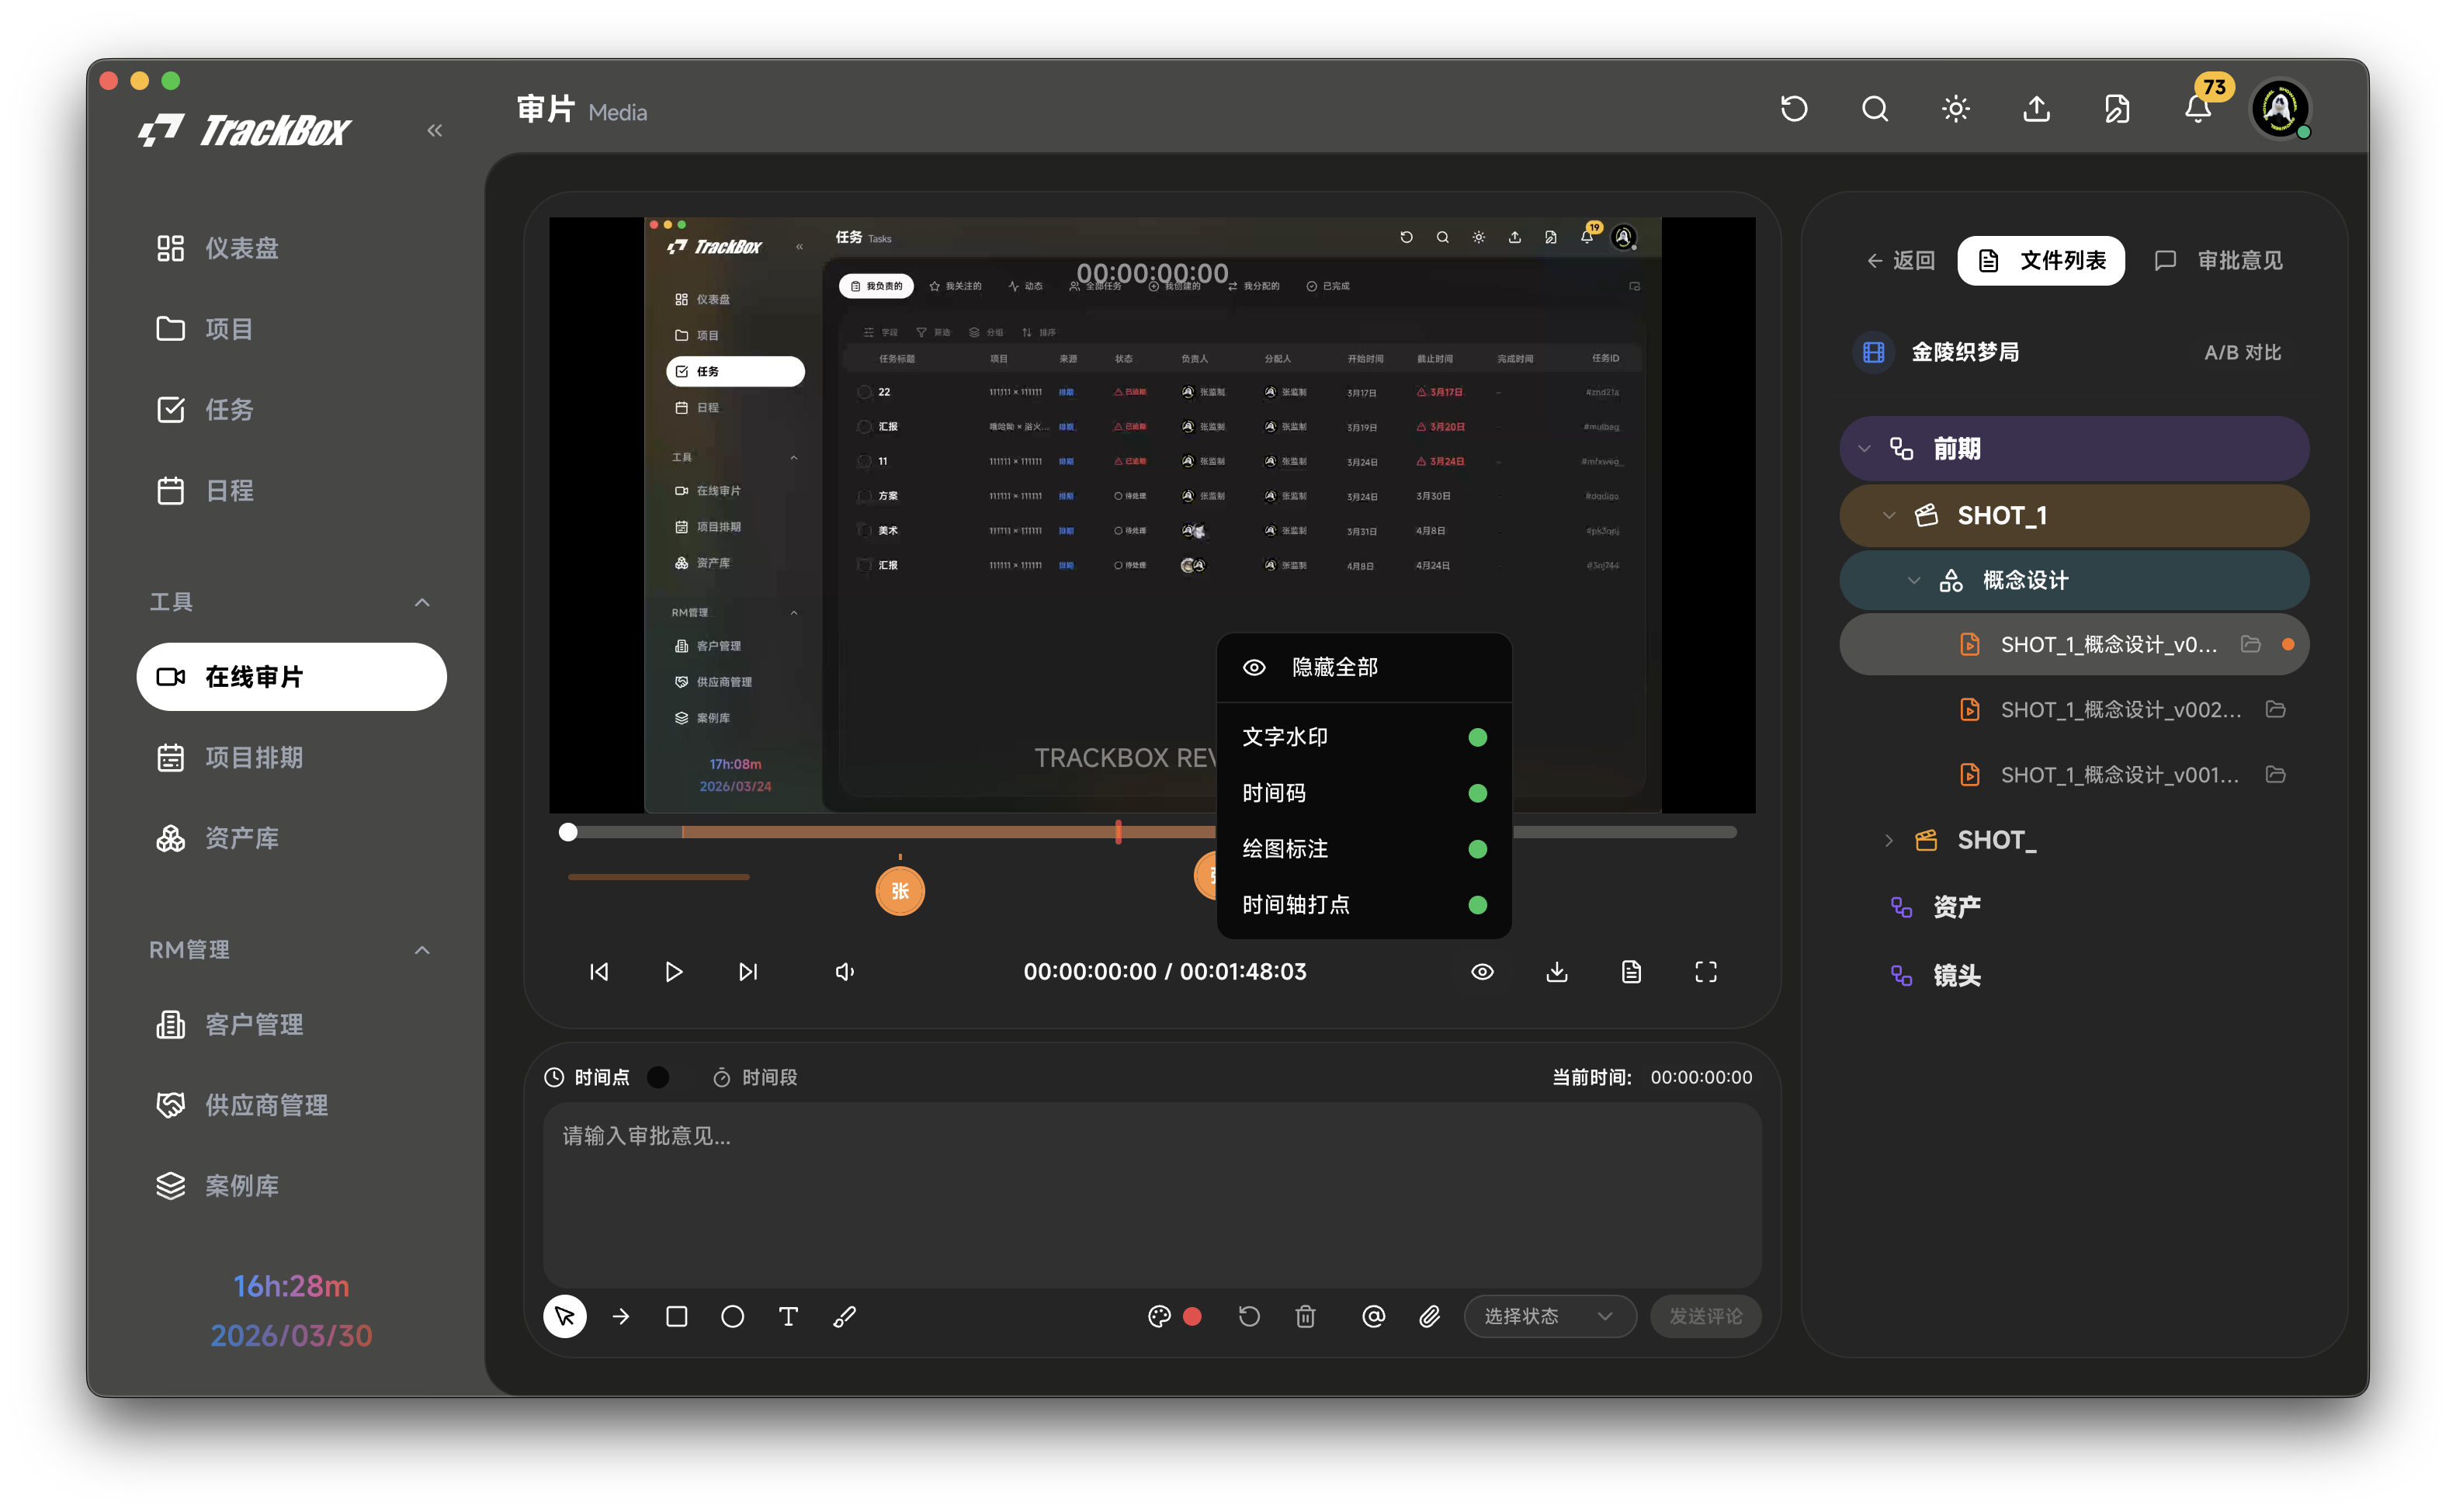Open the search icon in header
The height and width of the screenshot is (1512, 2456).
1875,108
